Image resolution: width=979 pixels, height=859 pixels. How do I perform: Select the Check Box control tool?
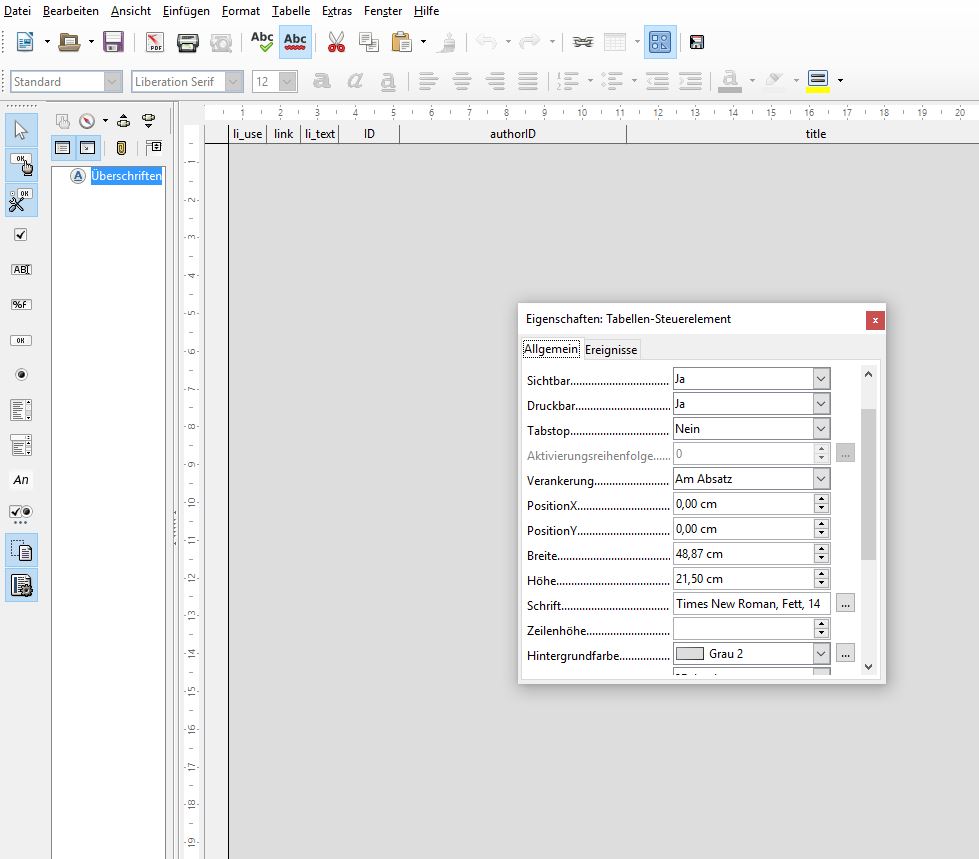coord(21,235)
